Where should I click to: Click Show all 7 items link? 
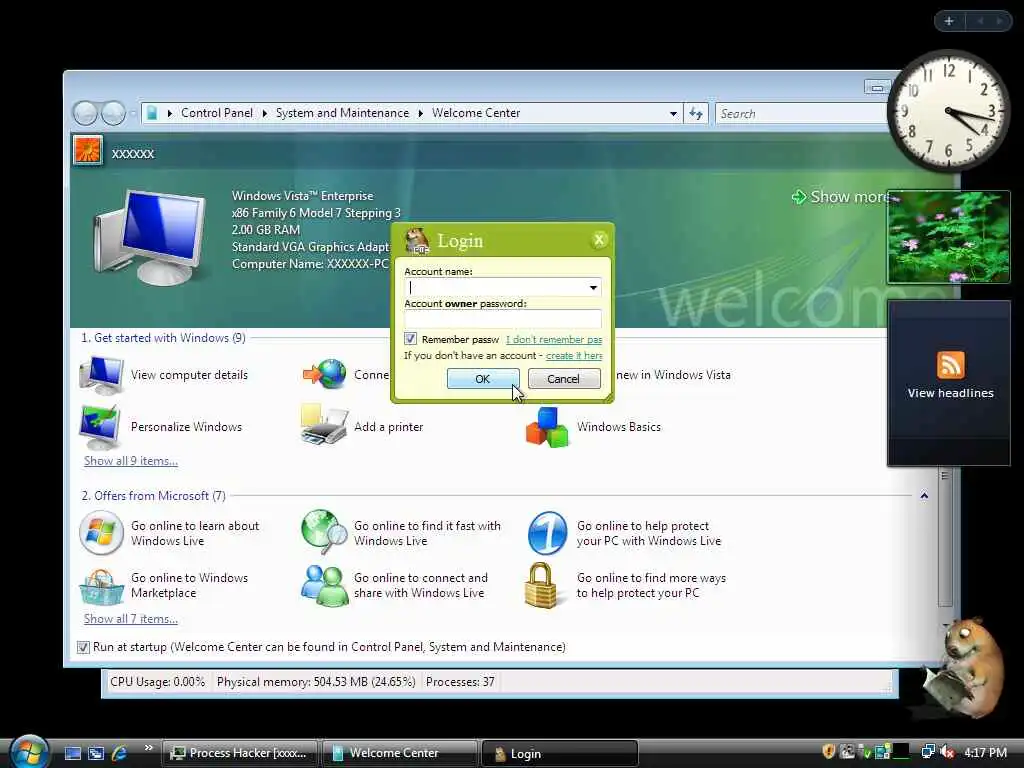click(x=131, y=619)
